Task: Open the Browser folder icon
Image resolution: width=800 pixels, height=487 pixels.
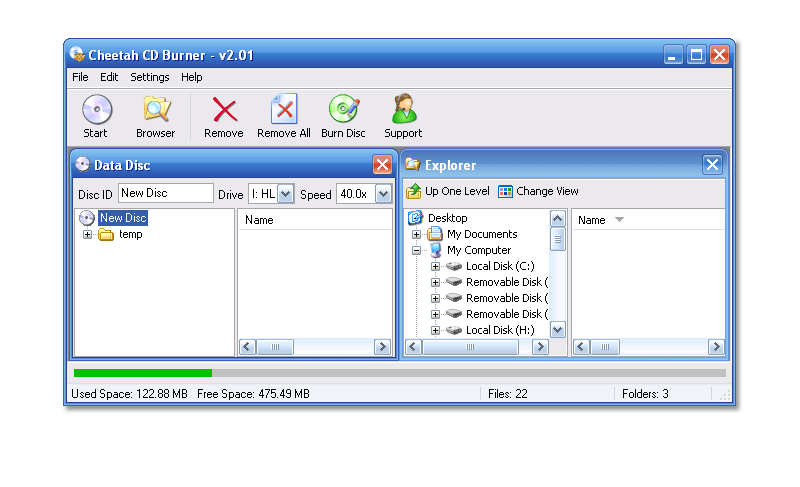Action: coord(156,109)
